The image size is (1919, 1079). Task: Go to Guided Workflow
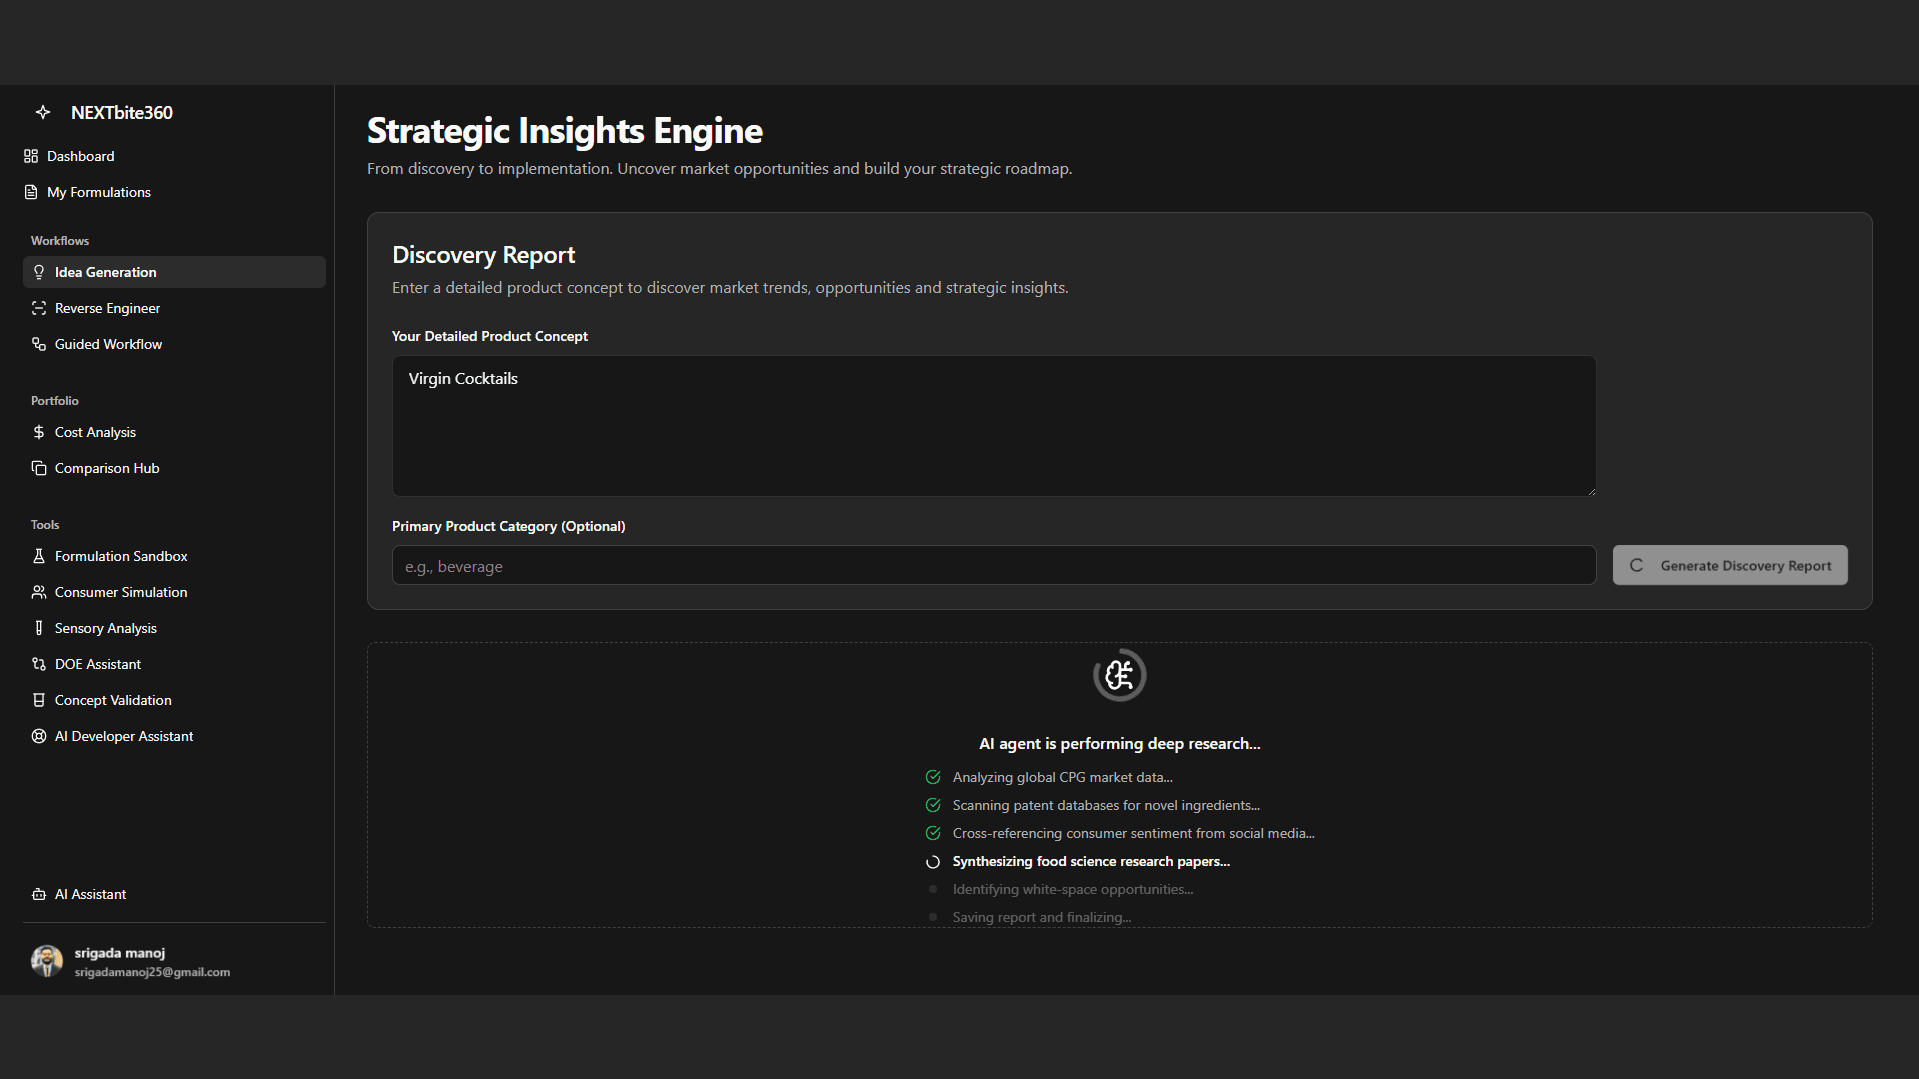108,344
